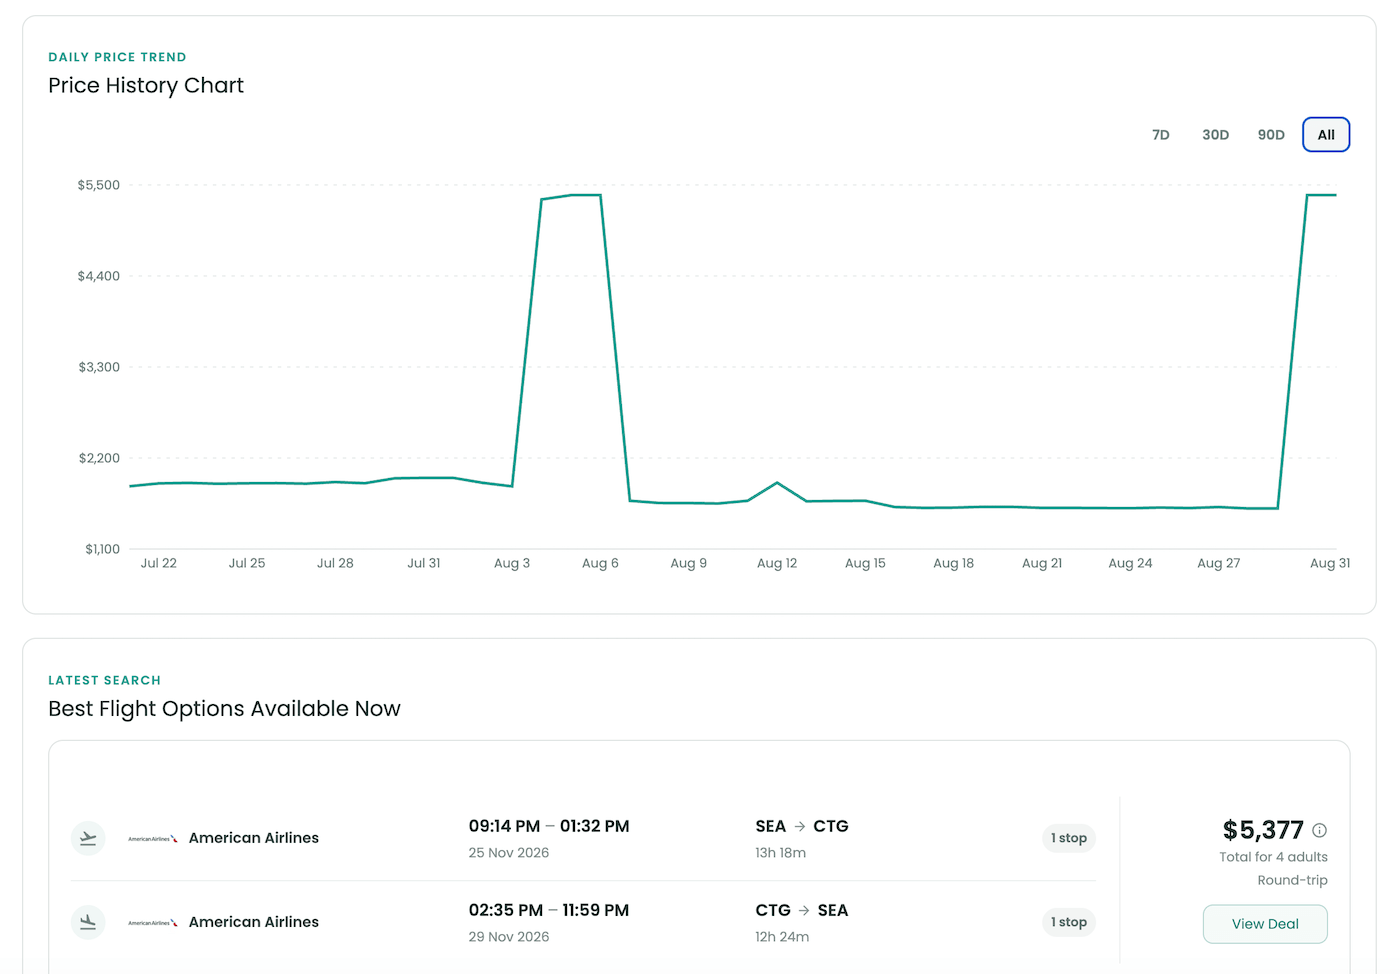Viewport: 1400px width, 974px height.
Task: Click the Aug 18 x-axis label
Action: [x=954, y=563]
